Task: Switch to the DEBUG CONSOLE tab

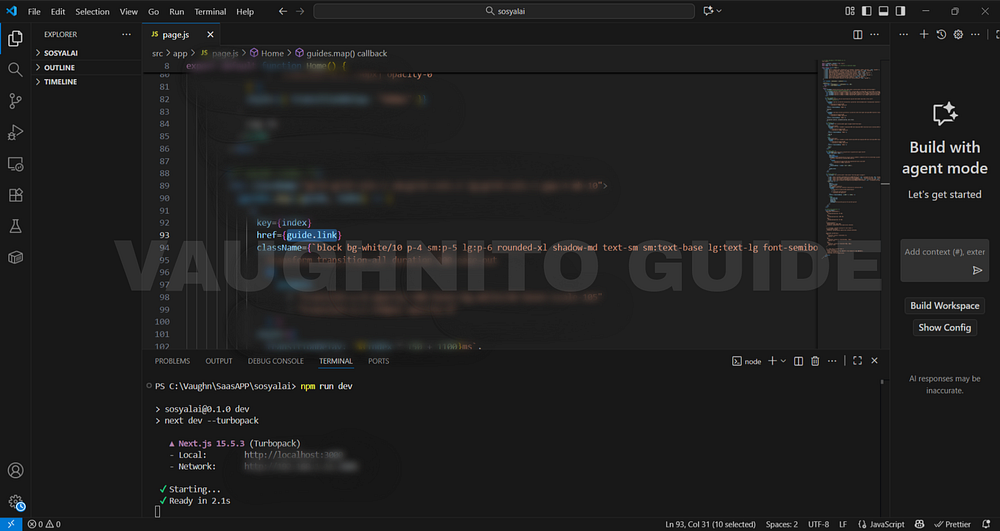Action: (x=276, y=361)
